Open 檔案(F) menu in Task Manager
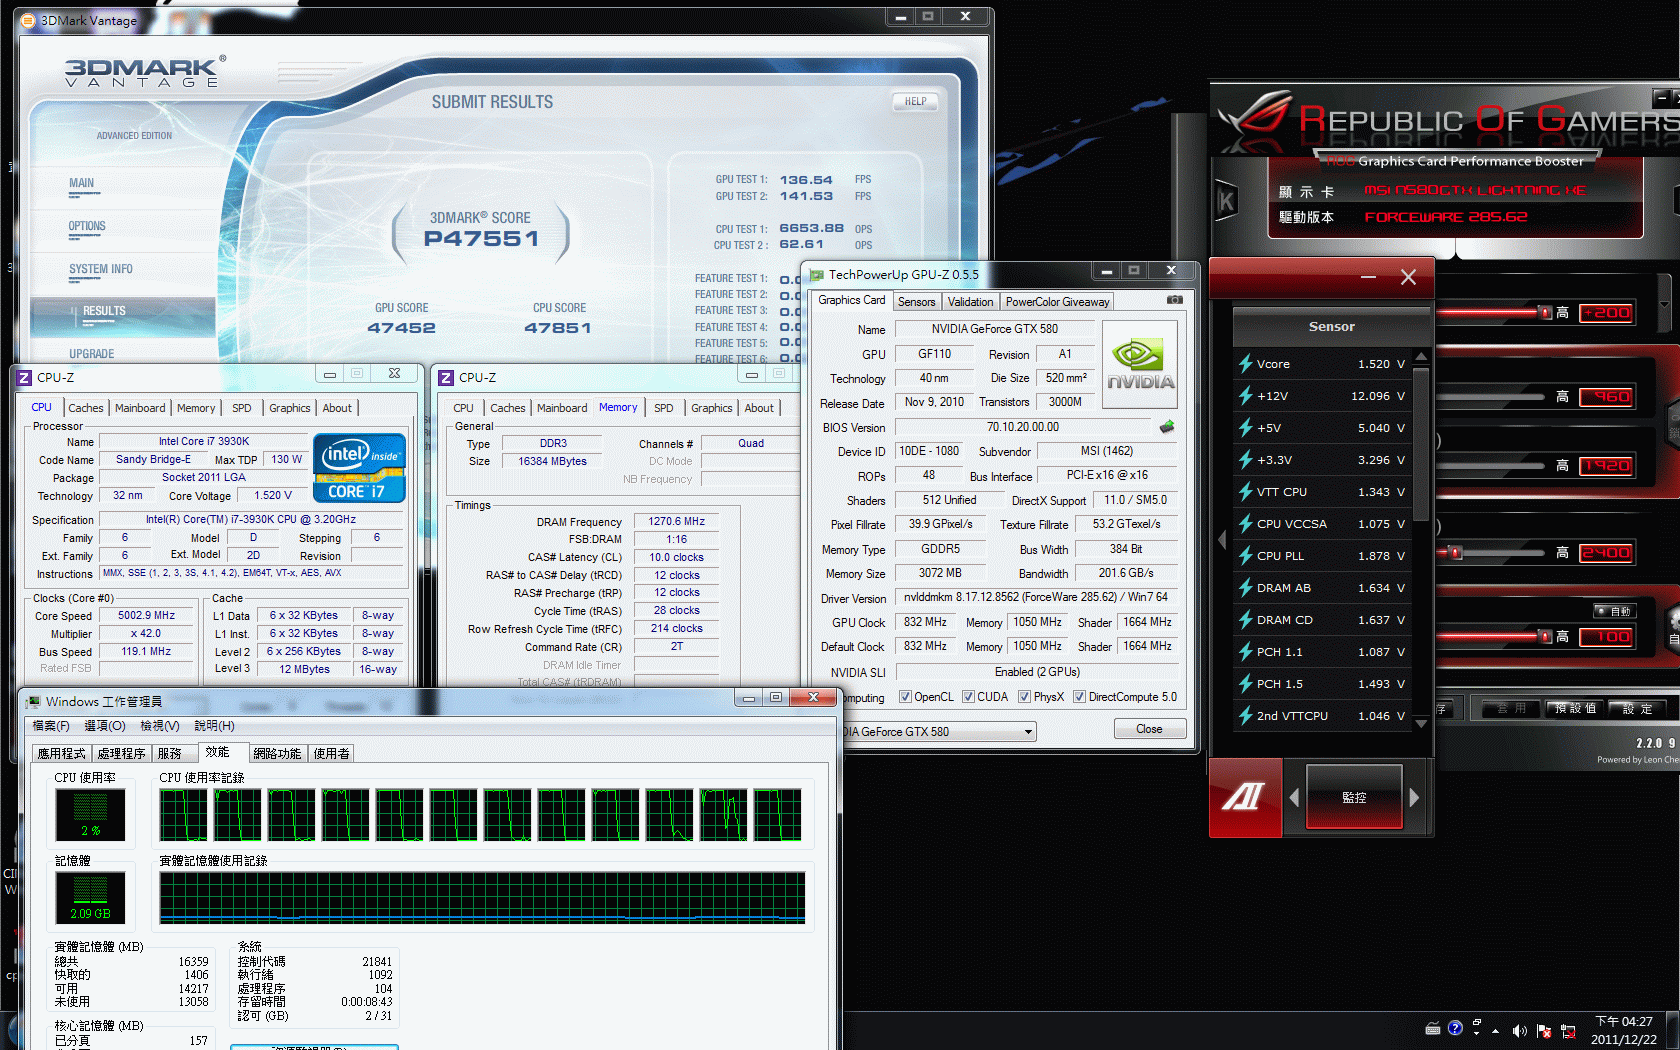This screenshot has height=1050, width=1680. [x=51, y=726]
